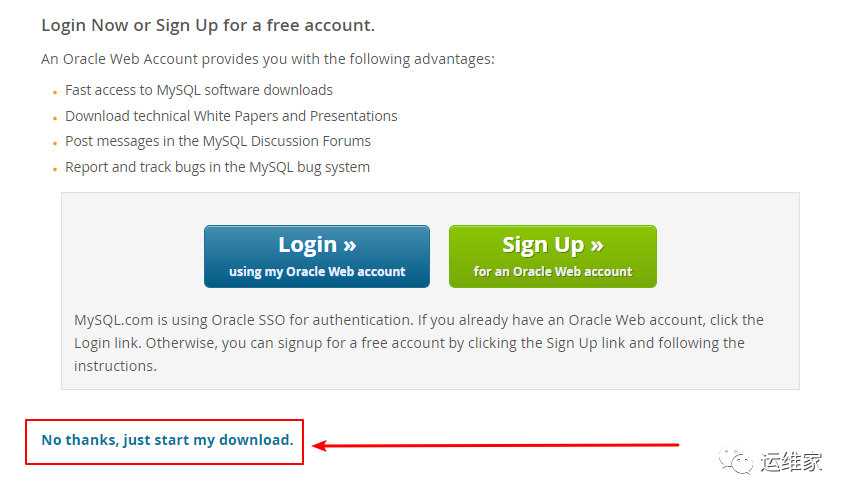Click the orange bullet beside 'Post messages'
The width and height of the screenshot is (850, 499).
click(x=54, y=144)
